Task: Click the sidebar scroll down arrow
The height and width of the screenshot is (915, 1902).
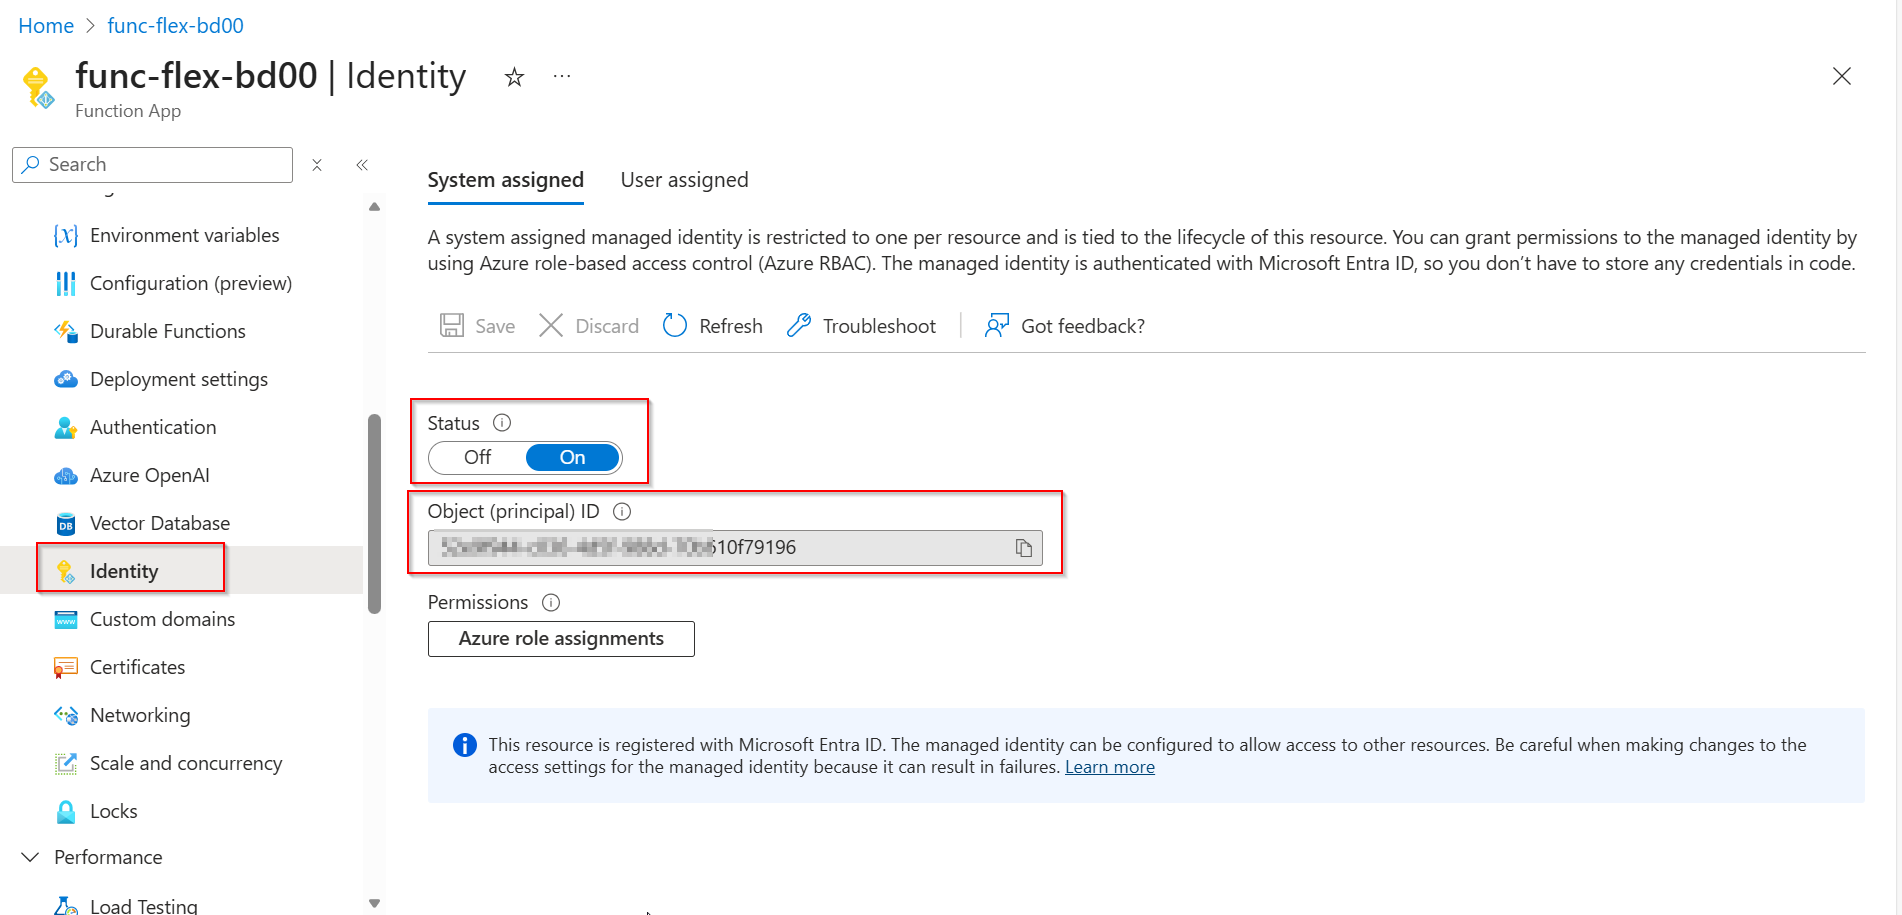Action: click(x=374, y=903)
